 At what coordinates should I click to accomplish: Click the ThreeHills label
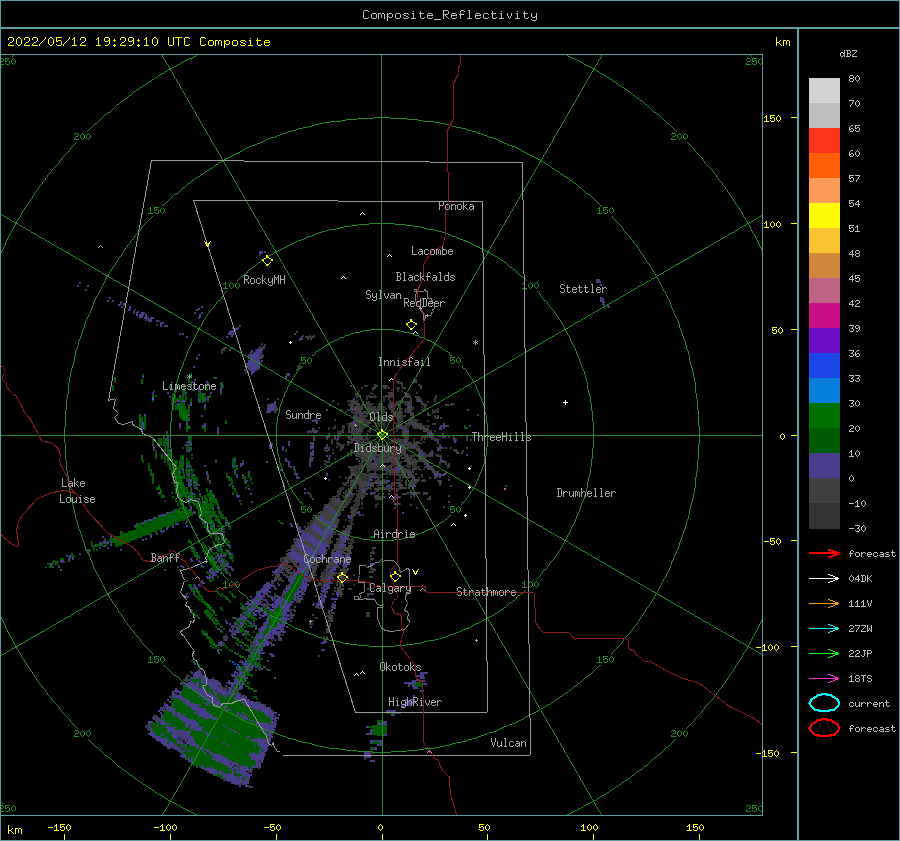coord(501,437)
